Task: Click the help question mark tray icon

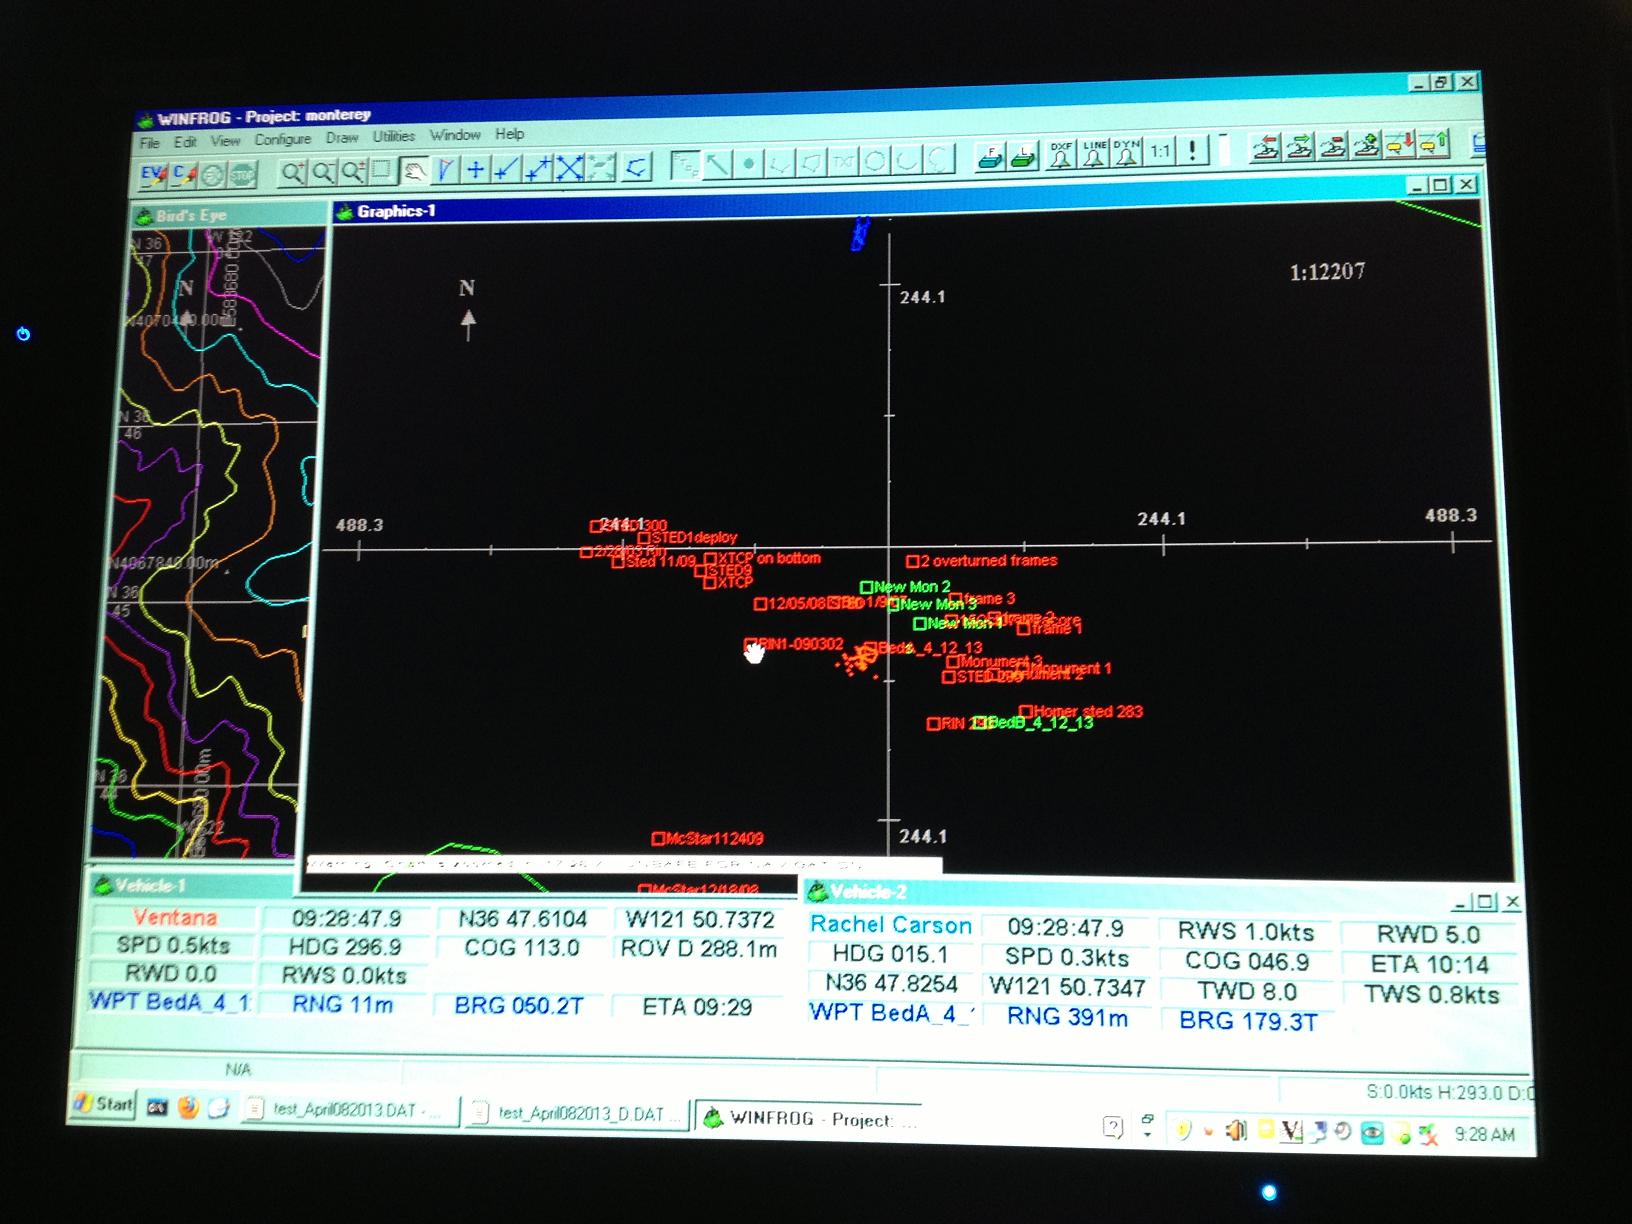Action: pyautogui.click(x=1113, y=1128)
